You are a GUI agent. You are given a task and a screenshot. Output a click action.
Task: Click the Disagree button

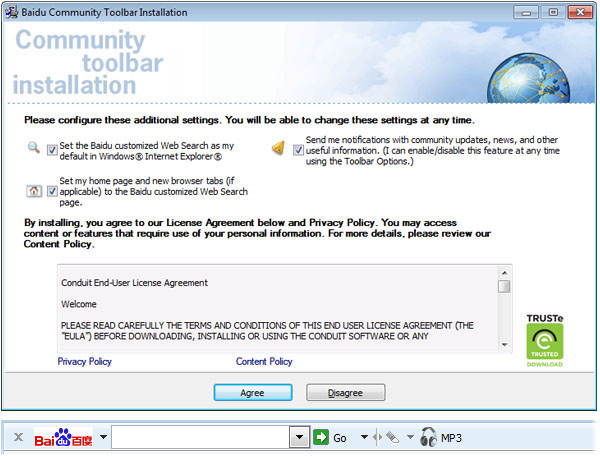click(346, 392)
